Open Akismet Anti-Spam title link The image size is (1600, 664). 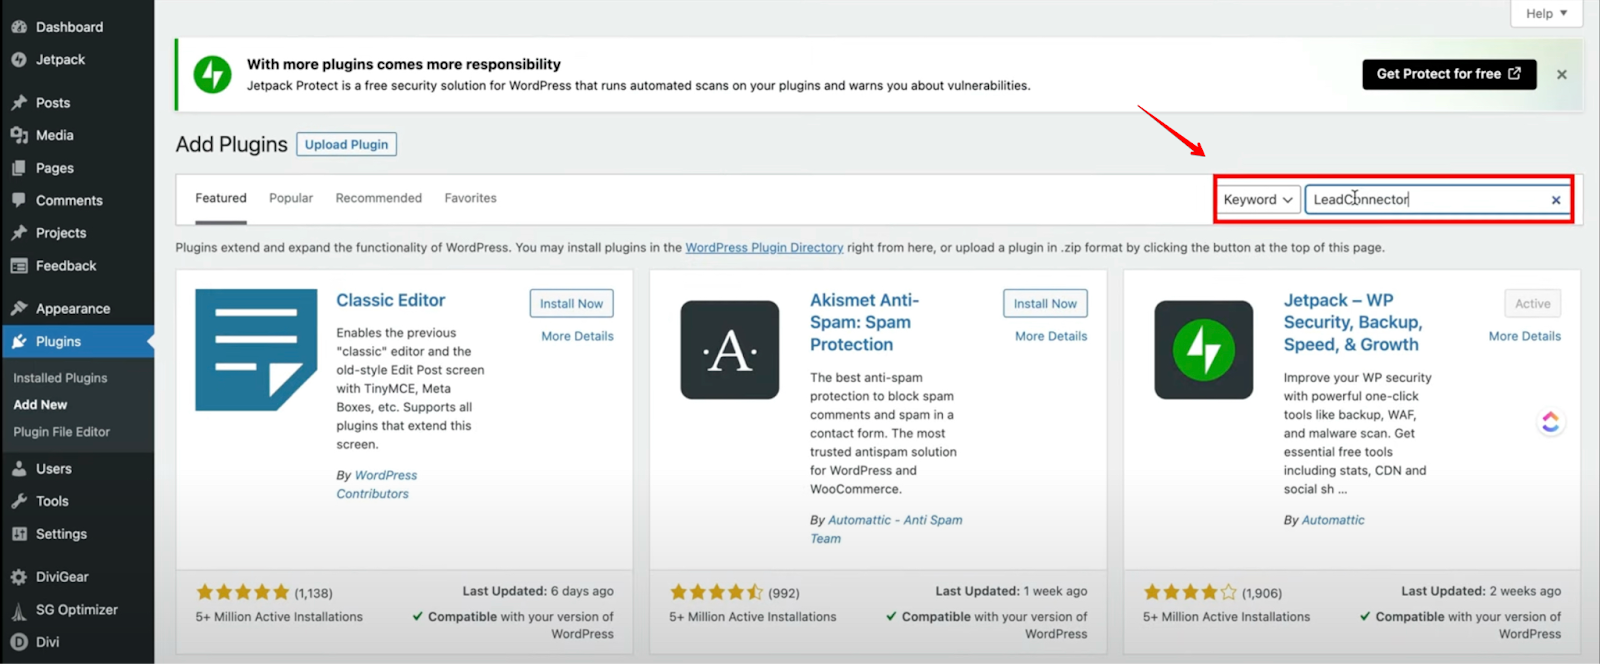[864, 322]
